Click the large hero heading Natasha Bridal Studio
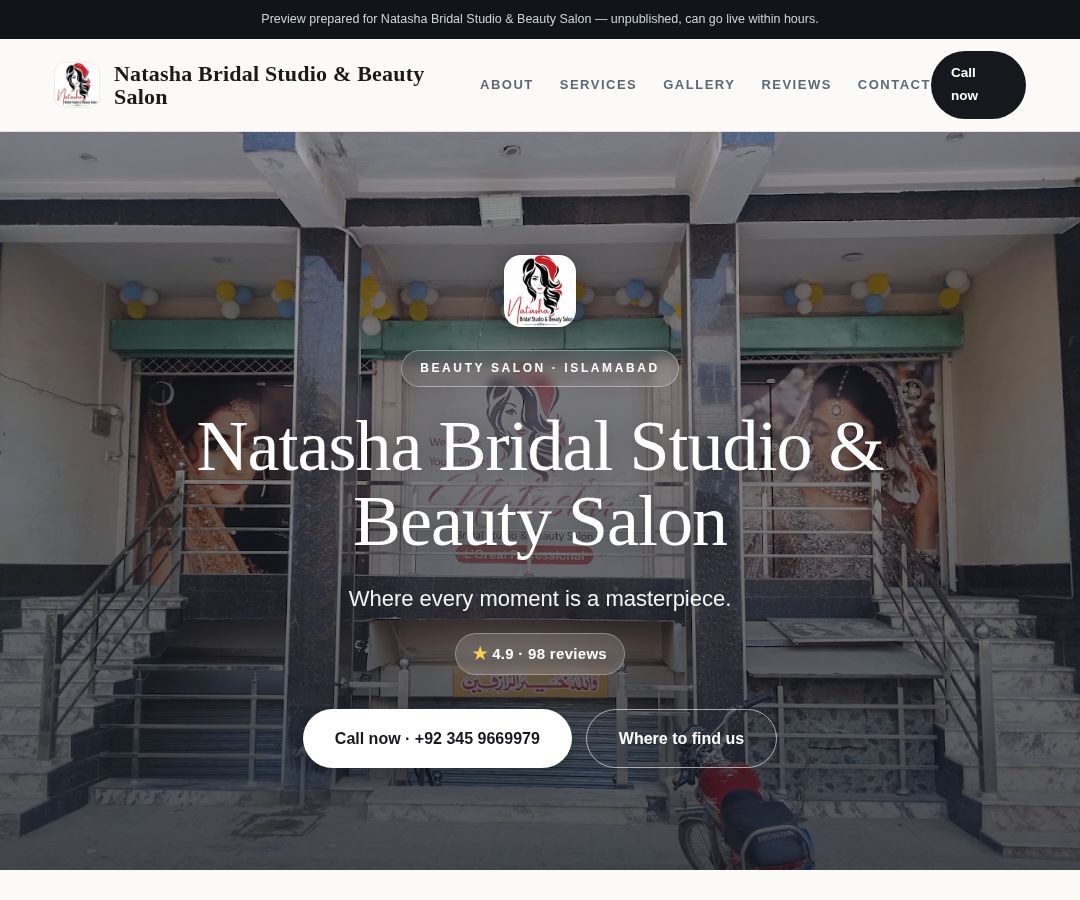This screenshot has width=1080, height=900. pos(540,484)
